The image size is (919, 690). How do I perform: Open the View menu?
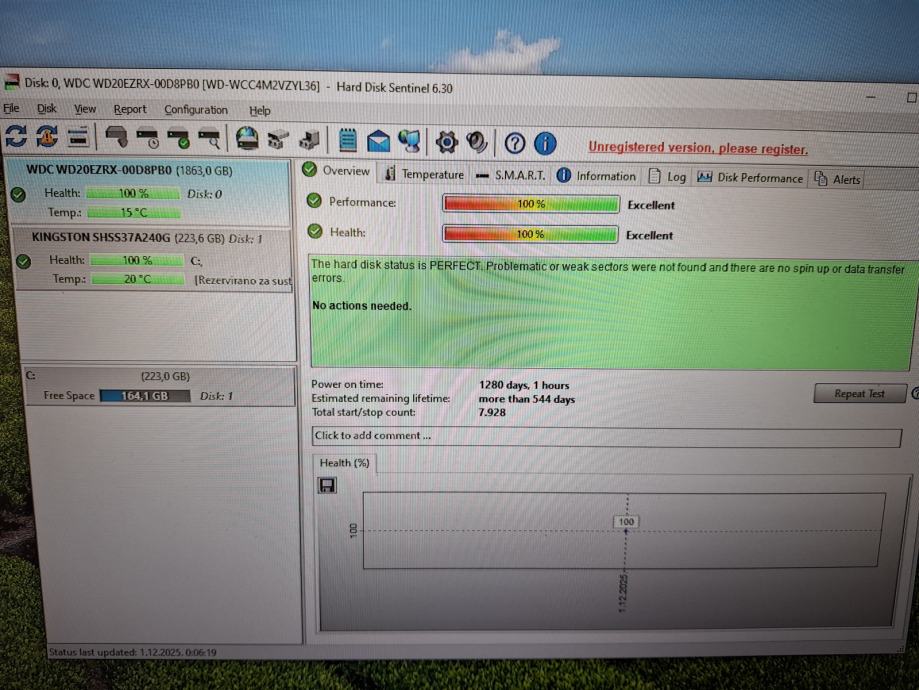[x=85, y=109]
